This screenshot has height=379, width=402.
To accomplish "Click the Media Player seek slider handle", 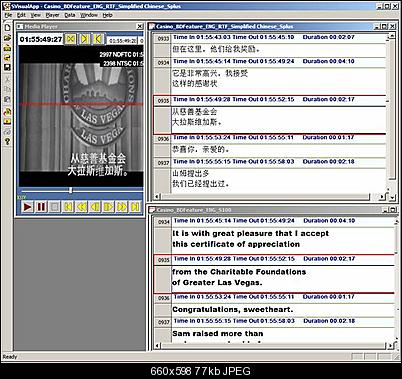I will 70,190.
